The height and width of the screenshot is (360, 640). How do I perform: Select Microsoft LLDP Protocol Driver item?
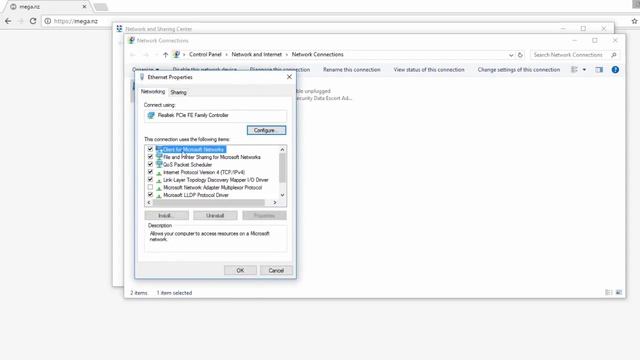(x=196, y=195)
